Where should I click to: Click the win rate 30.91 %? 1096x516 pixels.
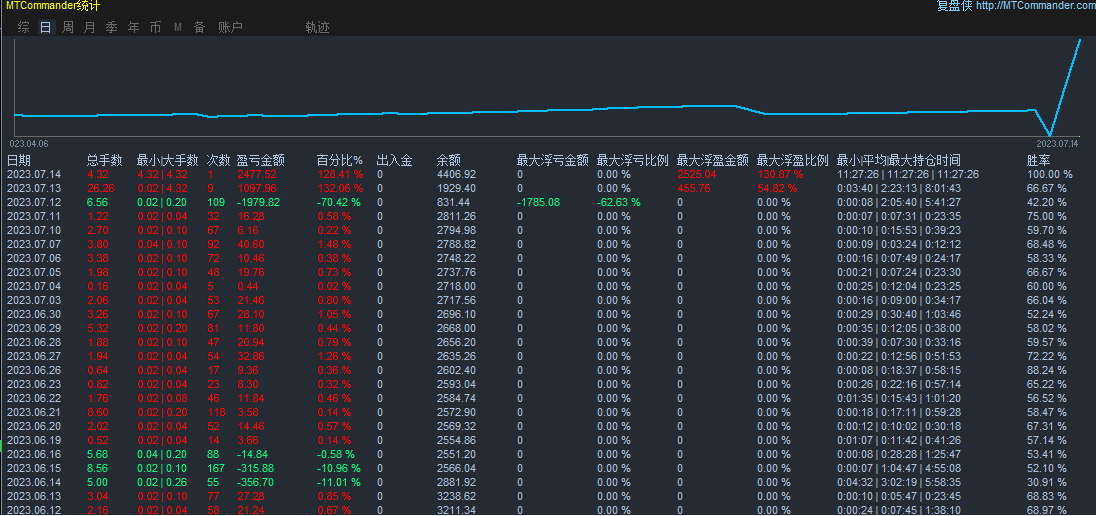1046,482
